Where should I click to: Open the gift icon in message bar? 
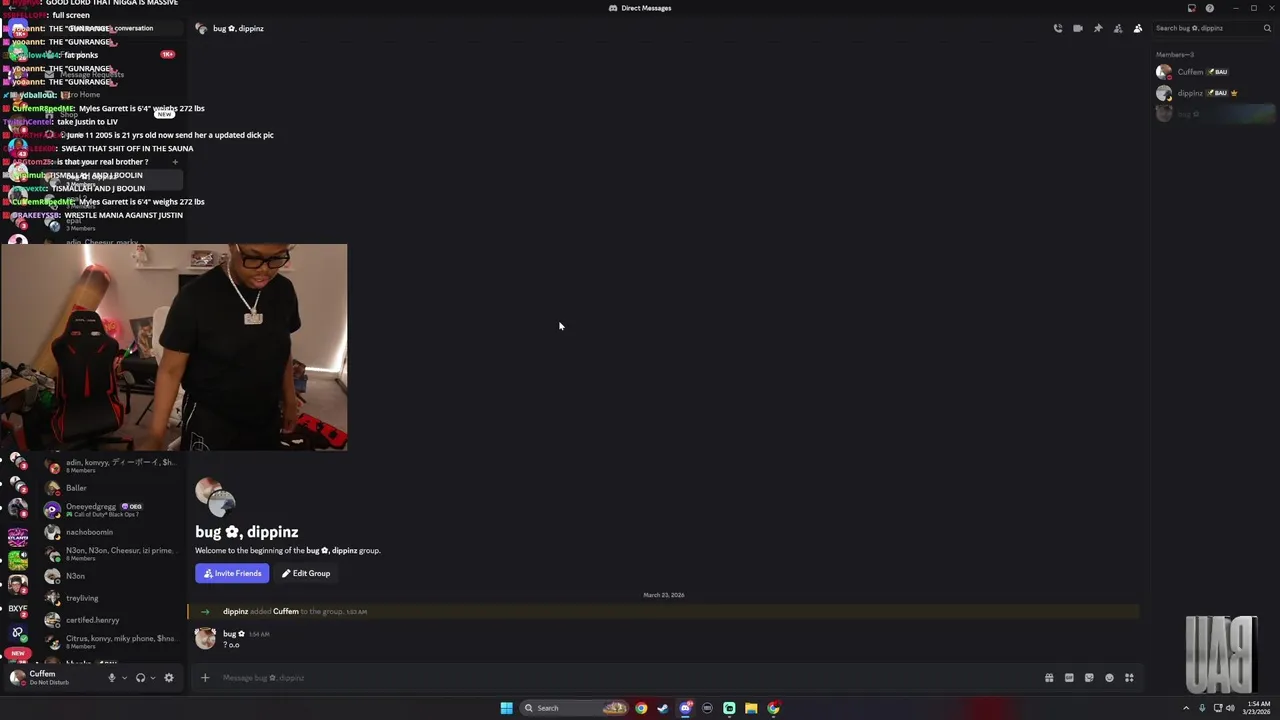(1049, 678)
